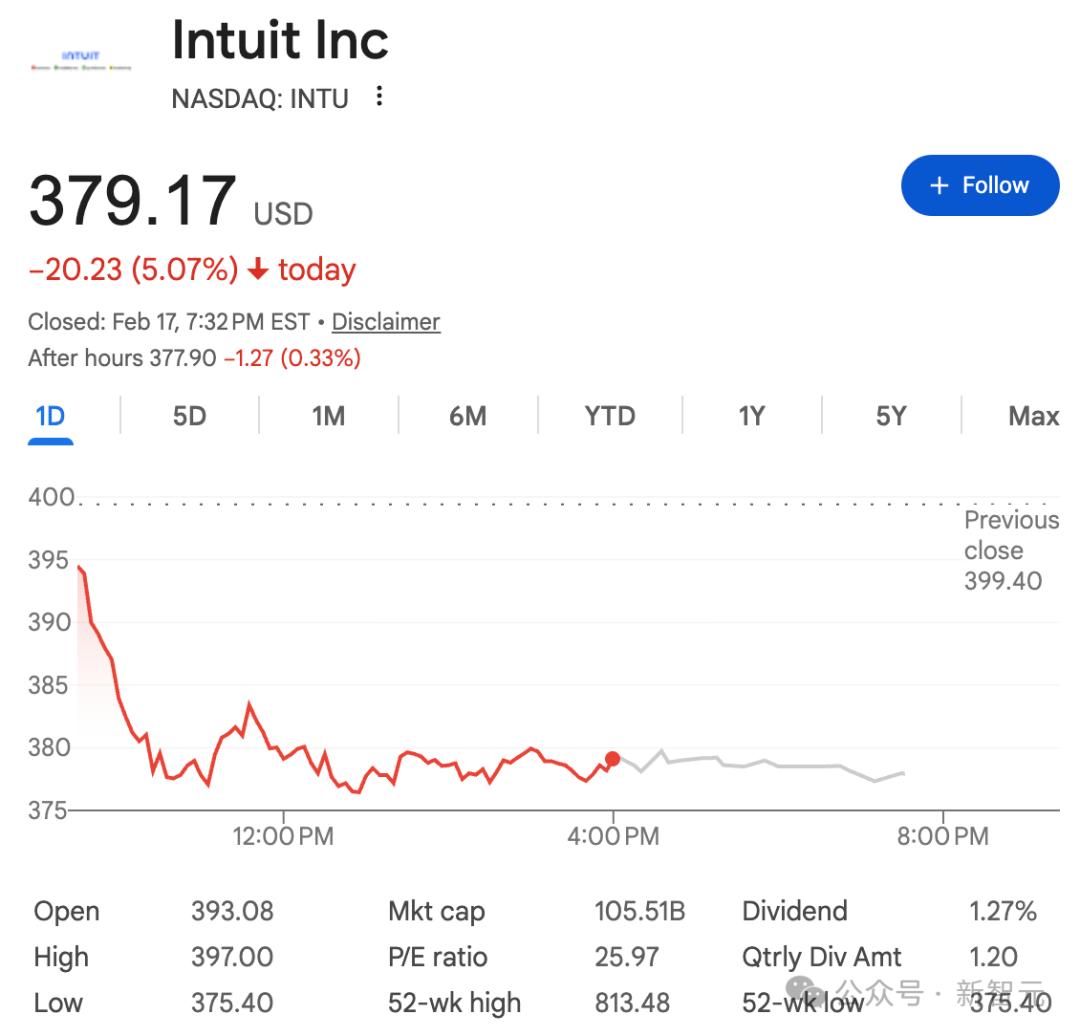Switch to the 1M chart range

329,416
